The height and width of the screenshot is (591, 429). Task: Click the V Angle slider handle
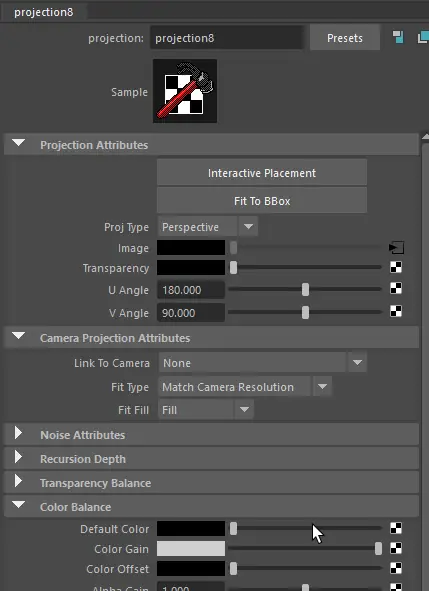pos(305,312)
